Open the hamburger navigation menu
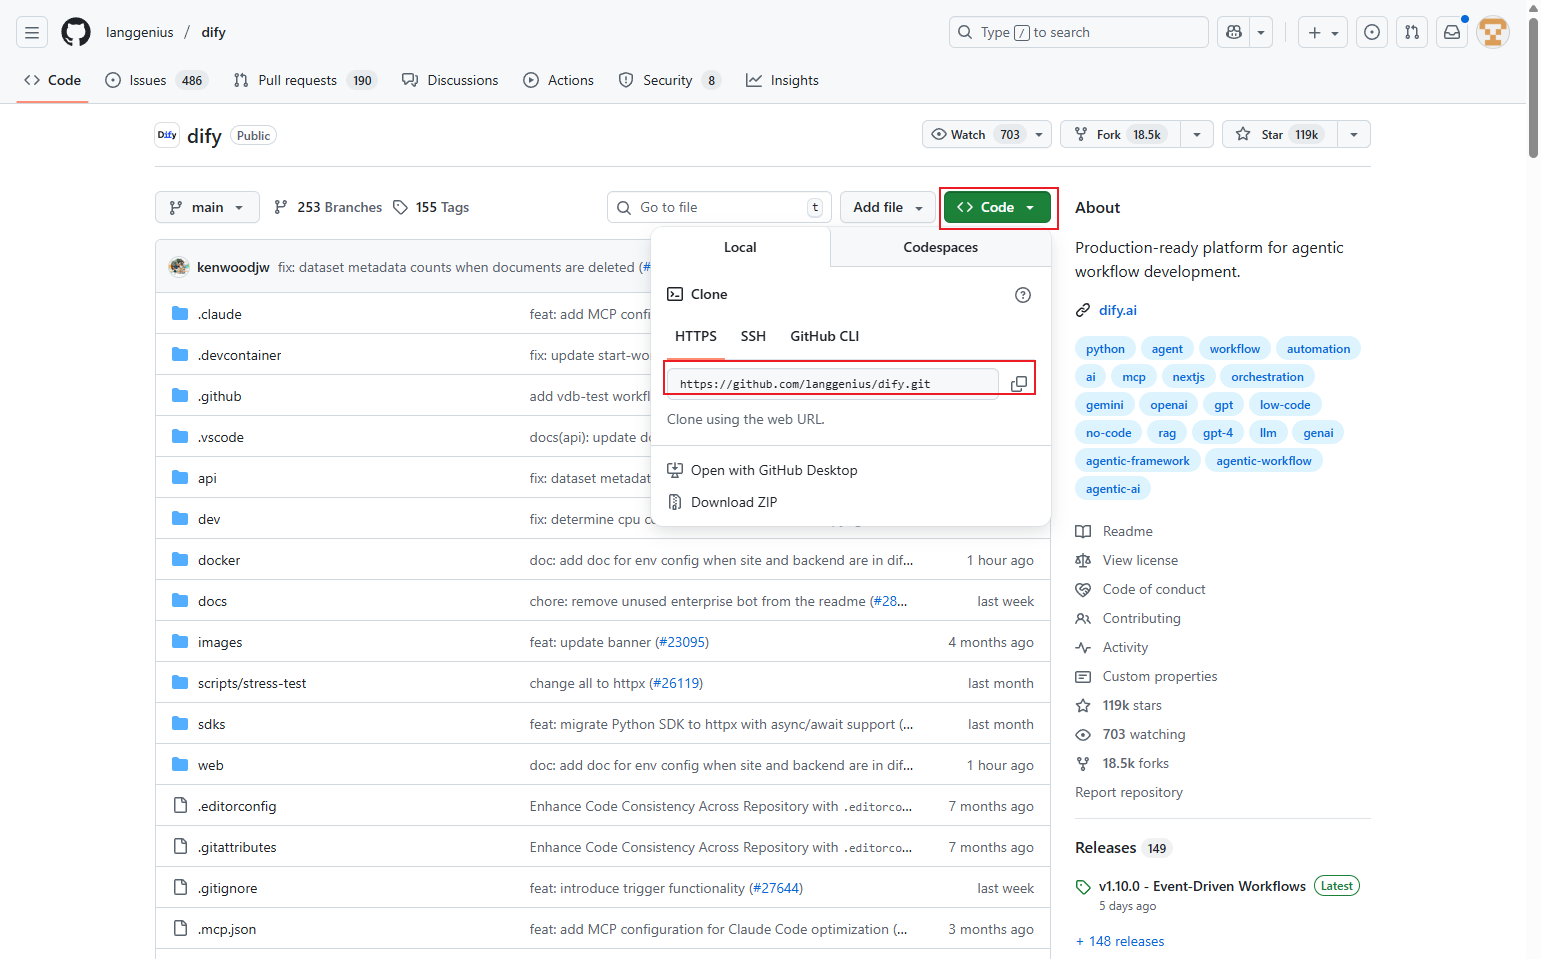This screenshot has width=1541, height=959. click(31, 32)
